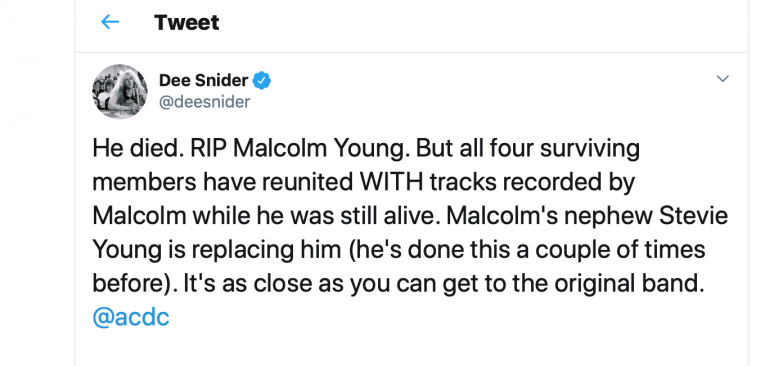Click the opening words "He died."
The image size is (765, 366).
pos(138,148)
